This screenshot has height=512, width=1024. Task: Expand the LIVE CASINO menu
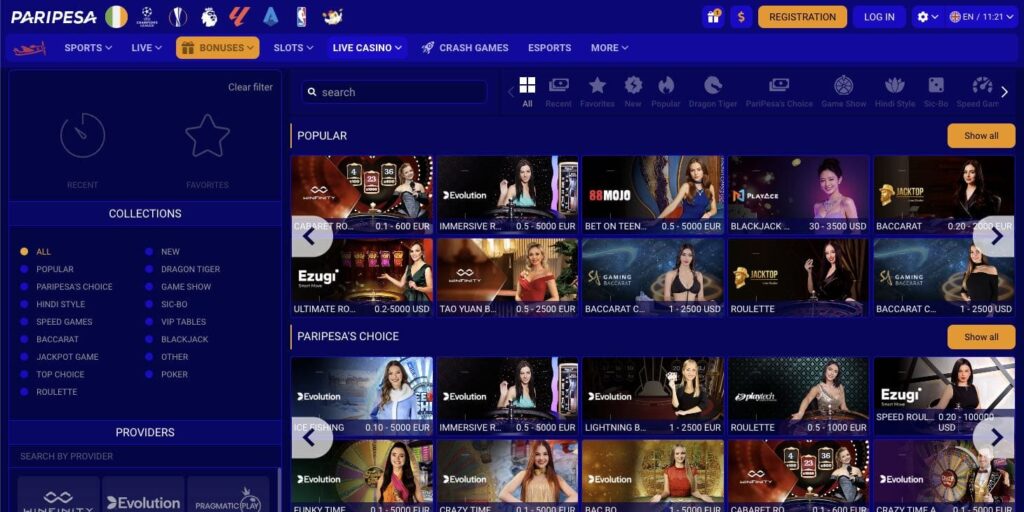[367, 48]
